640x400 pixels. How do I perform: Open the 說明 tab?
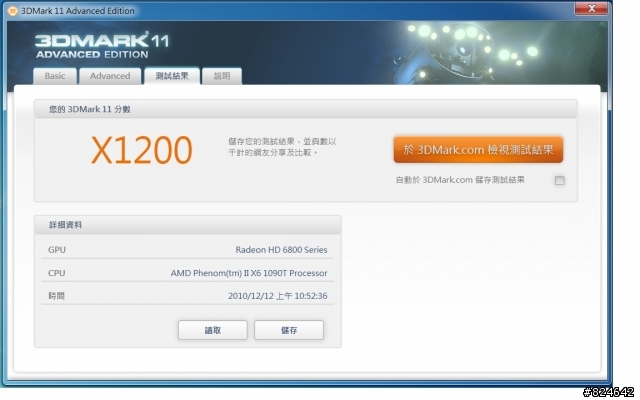pos(222,76)
